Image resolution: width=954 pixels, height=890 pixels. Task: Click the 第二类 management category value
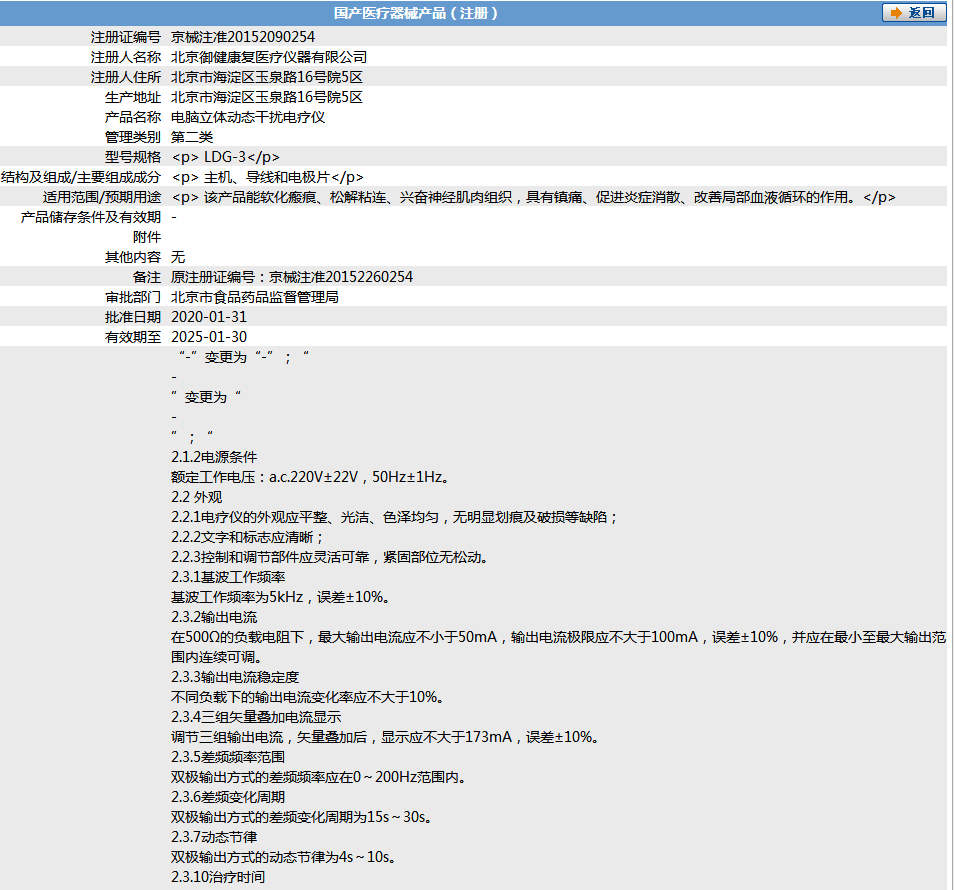192,137
